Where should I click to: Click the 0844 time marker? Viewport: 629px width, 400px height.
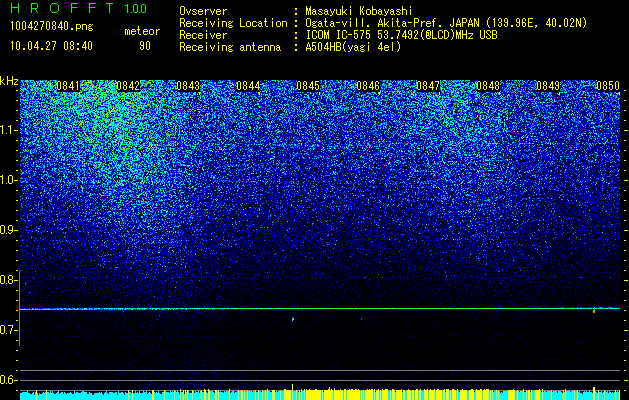coord(248,86)
